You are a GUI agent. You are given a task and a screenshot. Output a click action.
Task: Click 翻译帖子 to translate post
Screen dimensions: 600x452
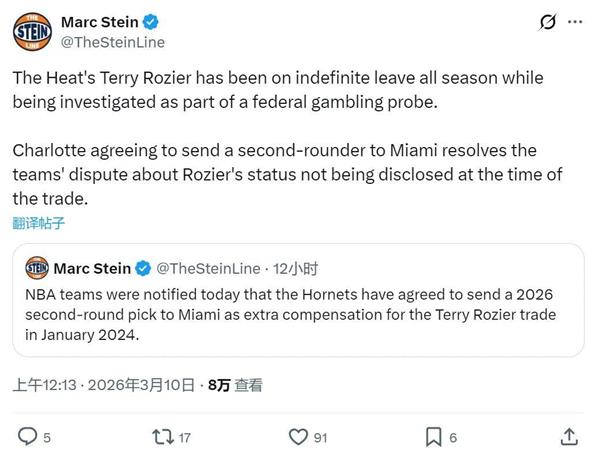point(40,222)
